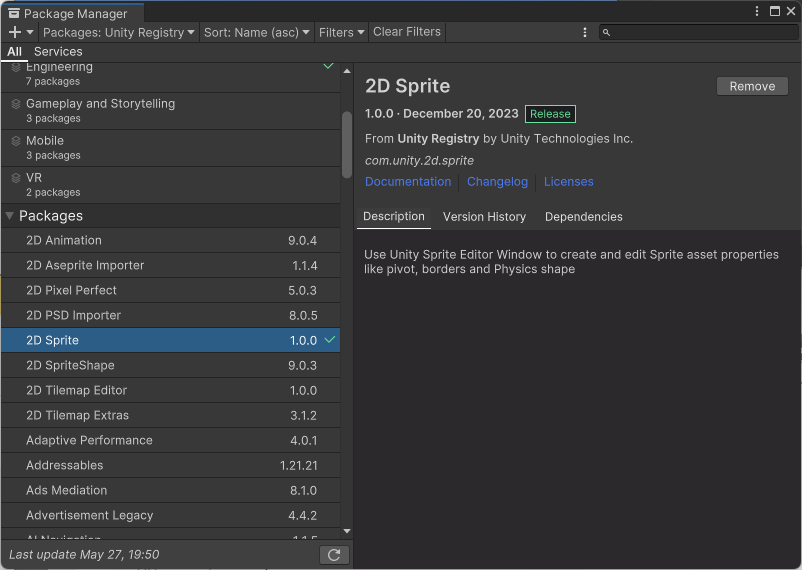Open the Sort: Name (asc) dropdown
Viewport: 802px width, 570px height.
pyautogui.click(x=256, y=32)
